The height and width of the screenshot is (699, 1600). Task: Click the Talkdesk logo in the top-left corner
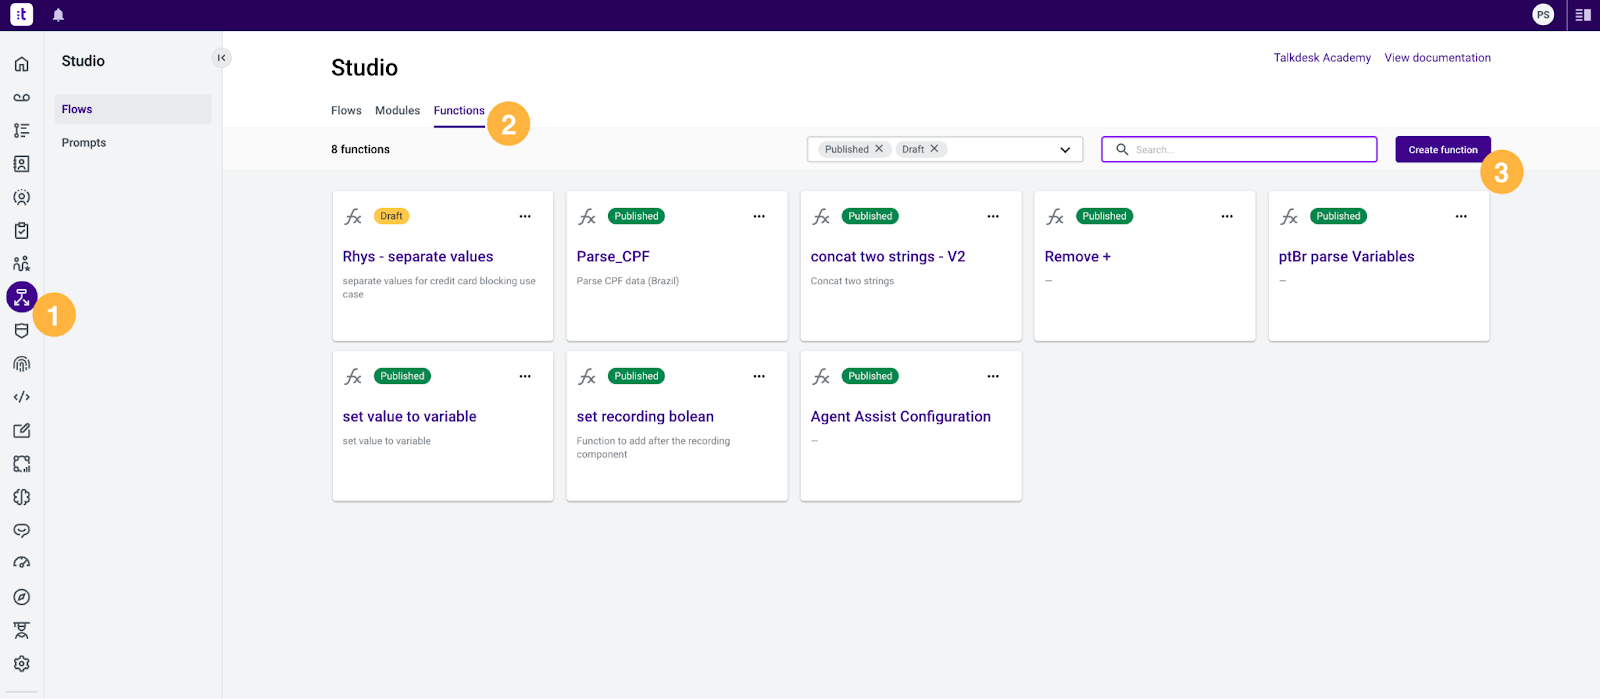(x=21, y=15)
